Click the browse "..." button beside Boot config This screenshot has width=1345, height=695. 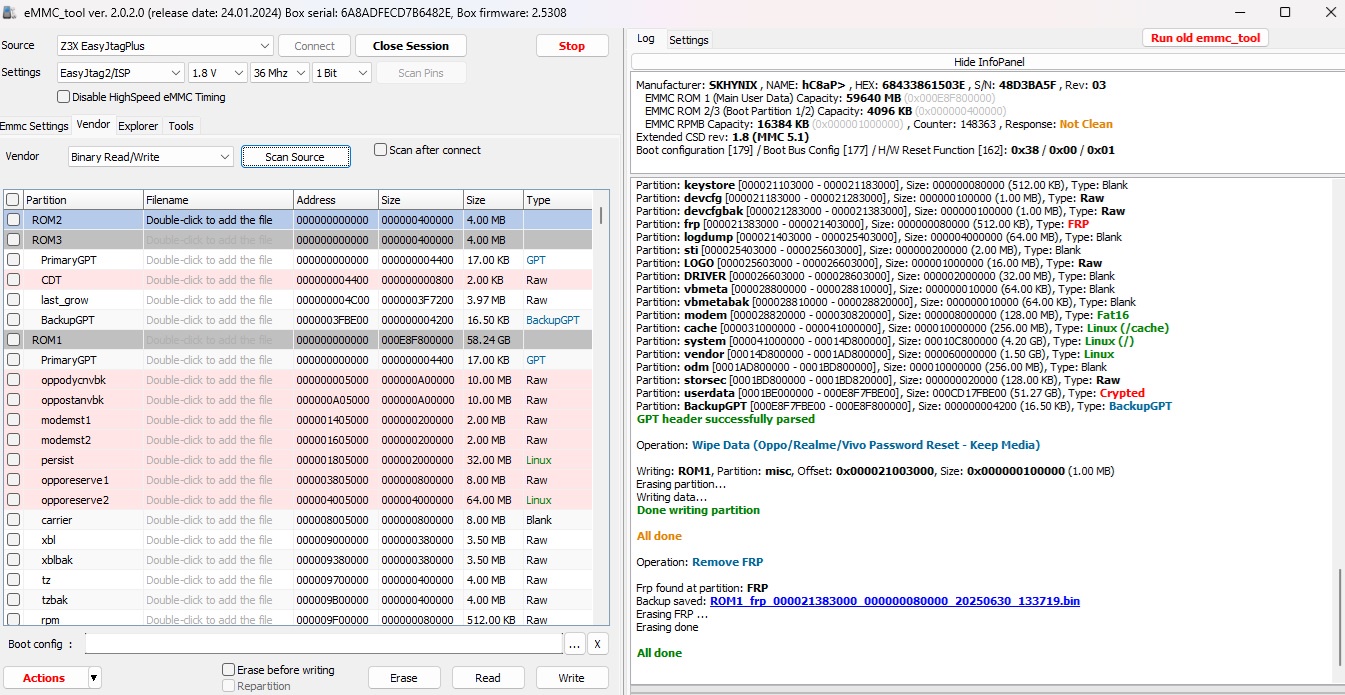coord(575,644)
